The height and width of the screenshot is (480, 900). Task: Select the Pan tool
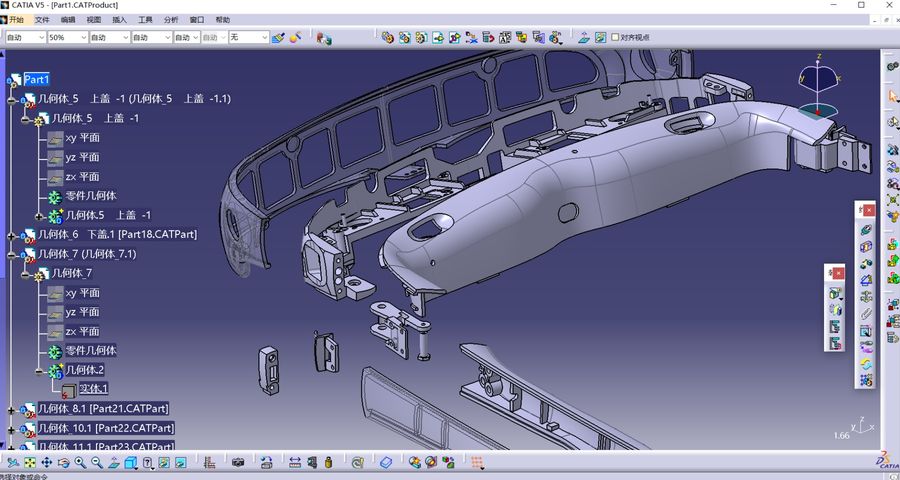click(47, 462)
